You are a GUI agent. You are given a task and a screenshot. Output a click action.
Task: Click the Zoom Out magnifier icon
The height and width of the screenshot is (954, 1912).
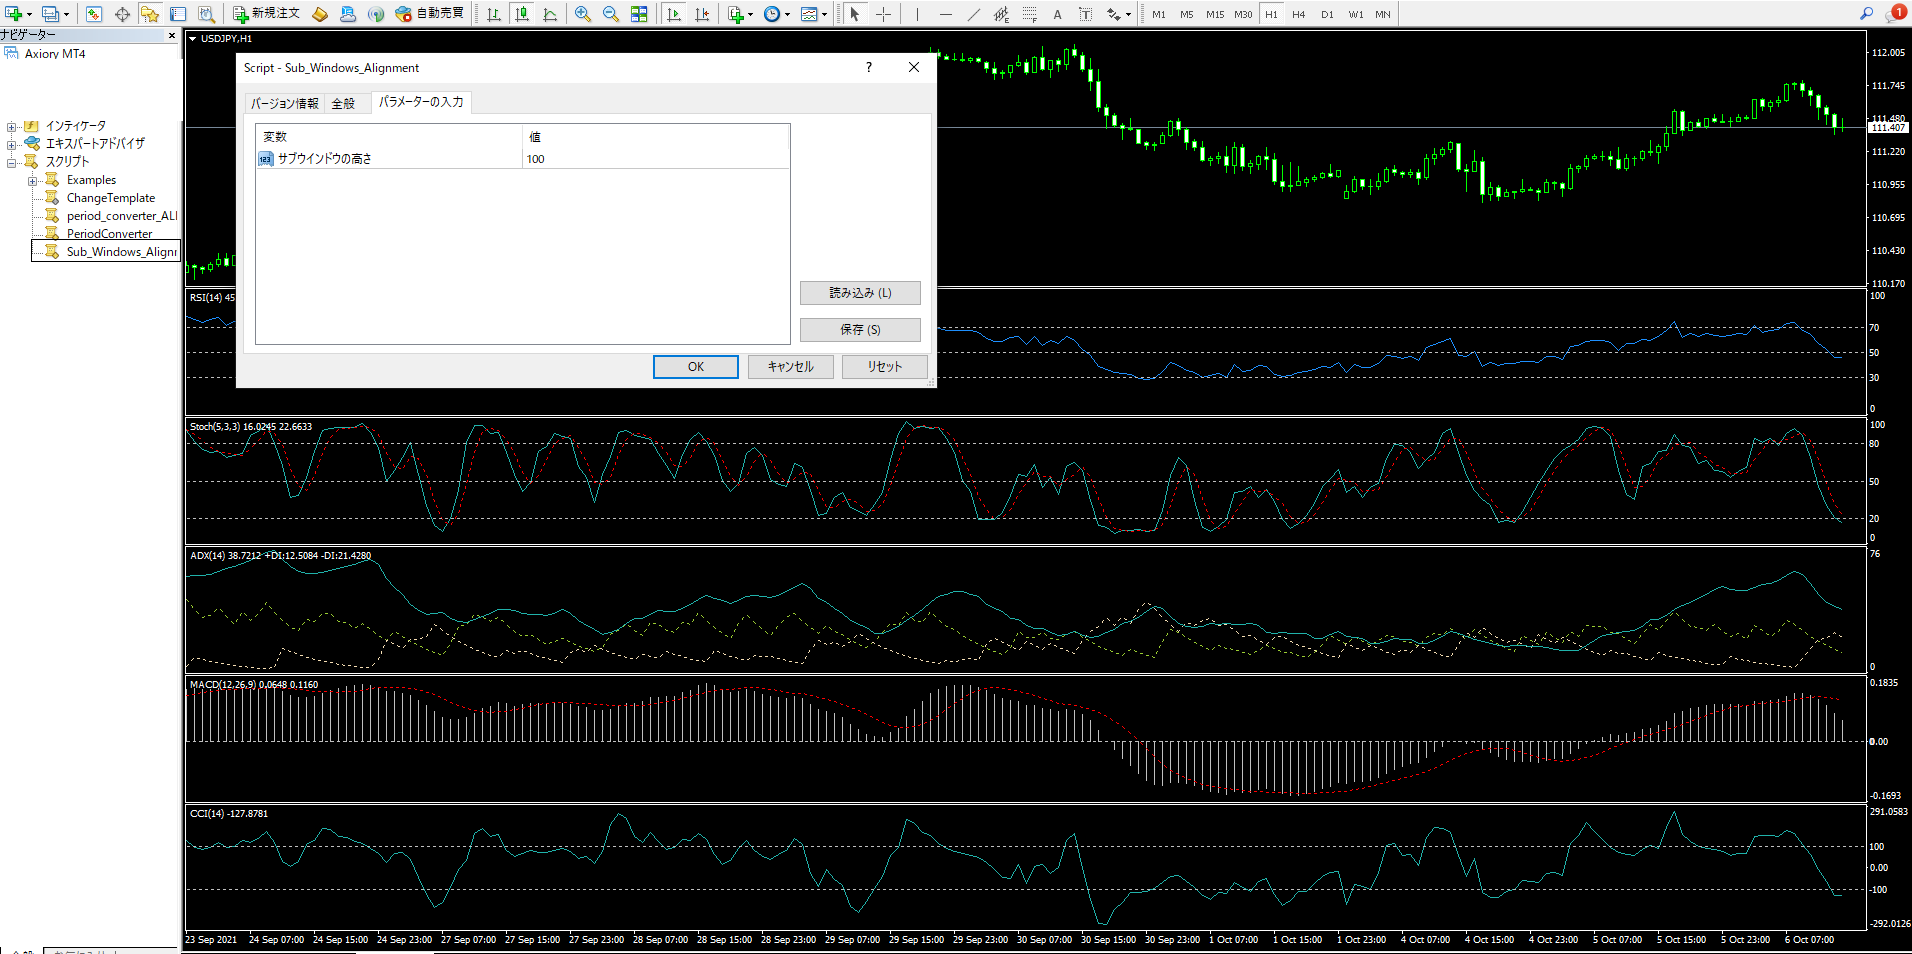coord(610,14)
